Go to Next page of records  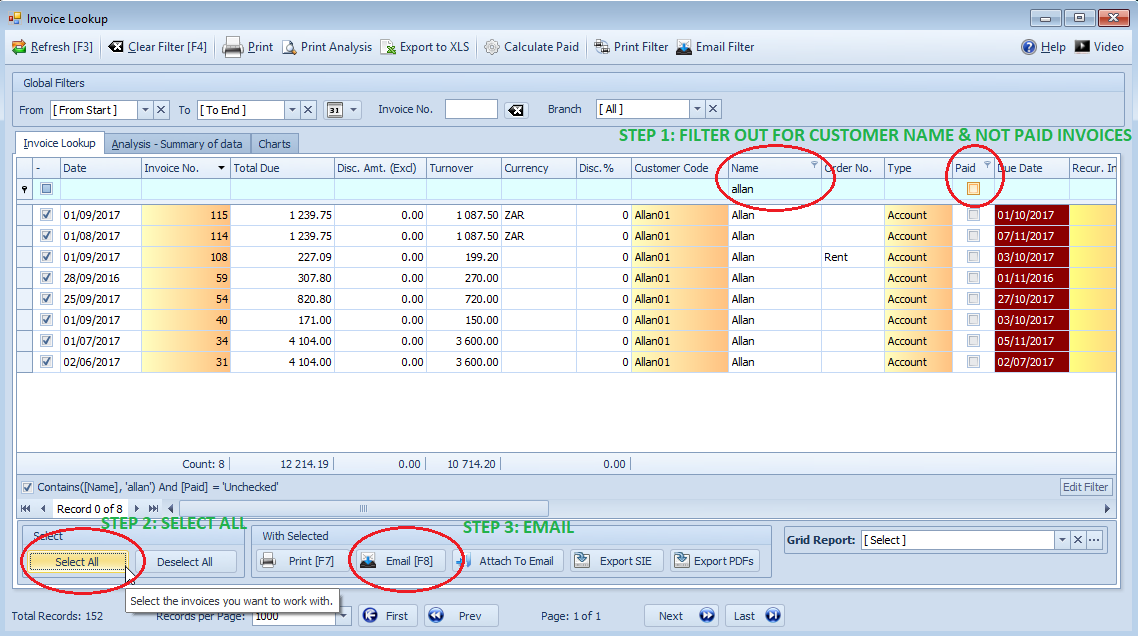(681, 616)
